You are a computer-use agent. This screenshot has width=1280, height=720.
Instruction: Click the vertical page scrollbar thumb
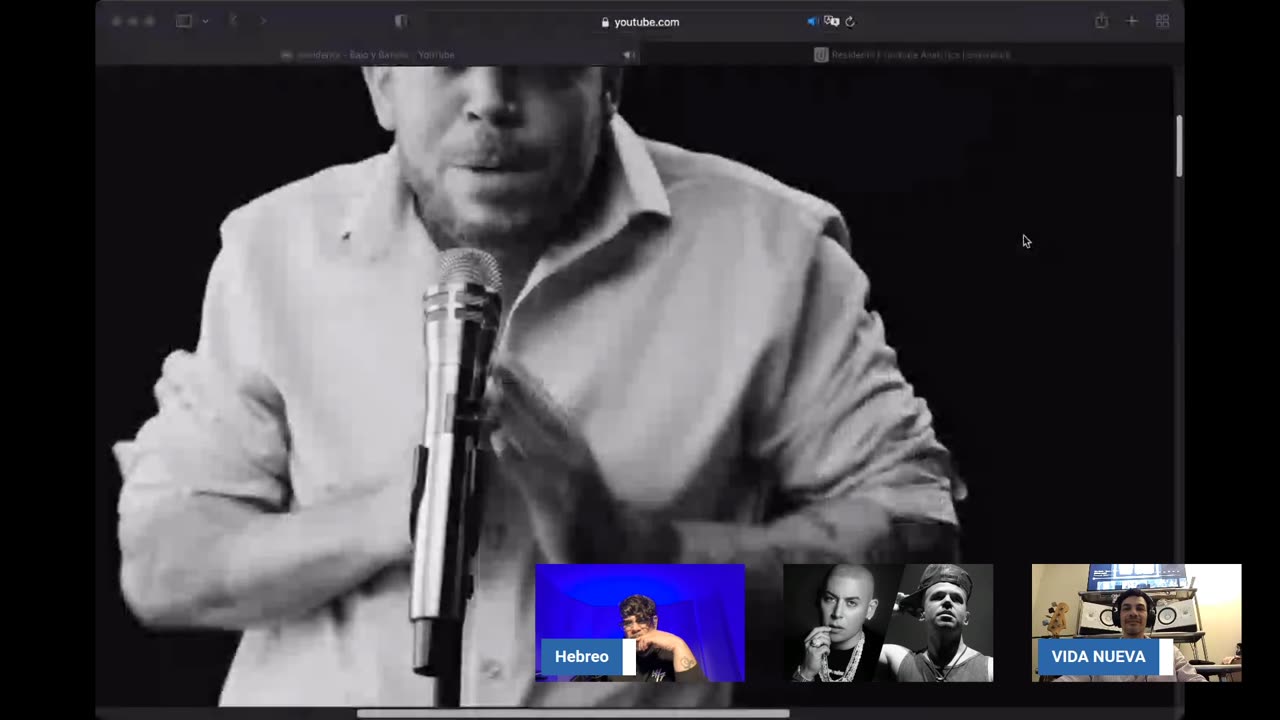(1179, 146)
